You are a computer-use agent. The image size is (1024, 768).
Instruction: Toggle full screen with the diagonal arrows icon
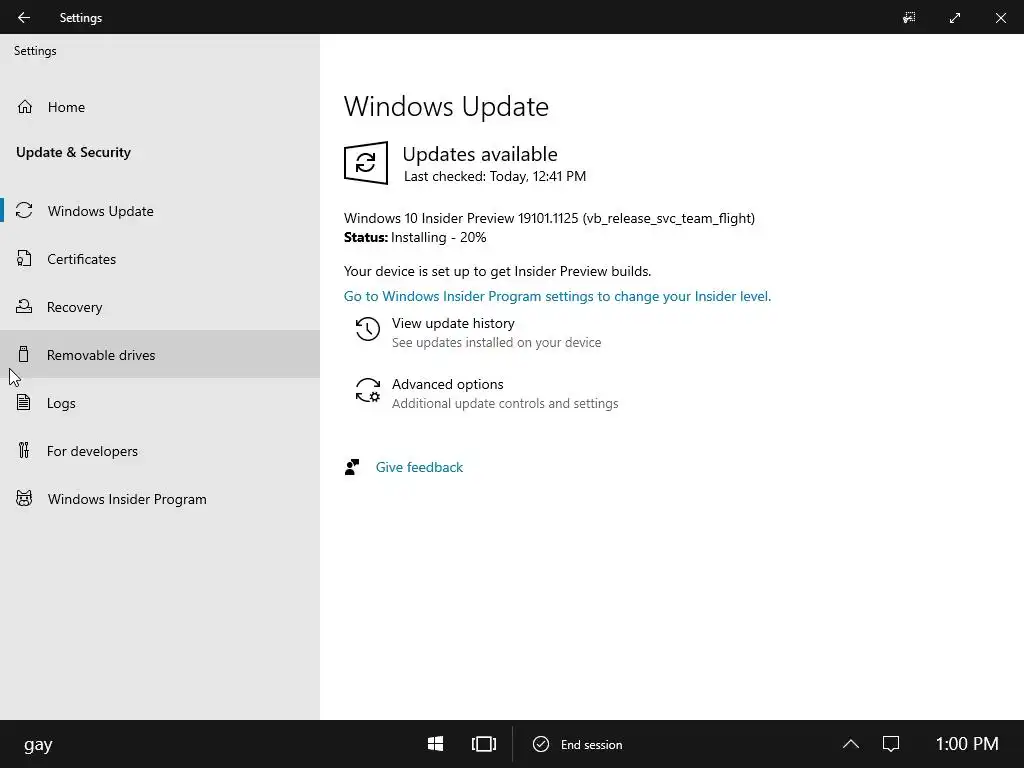pyautogui.click(x=955, y=18)
